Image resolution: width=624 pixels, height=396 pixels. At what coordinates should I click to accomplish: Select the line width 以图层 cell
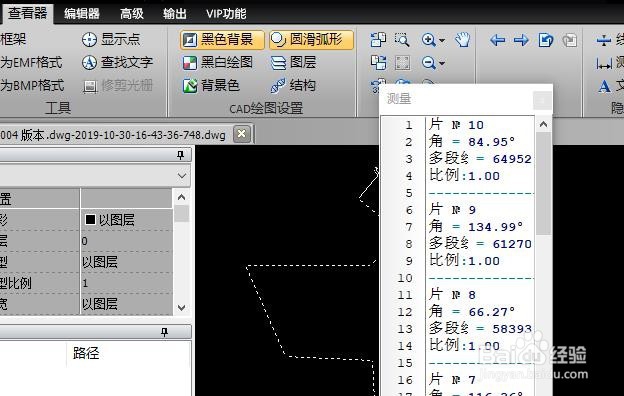tap(127, 304)
